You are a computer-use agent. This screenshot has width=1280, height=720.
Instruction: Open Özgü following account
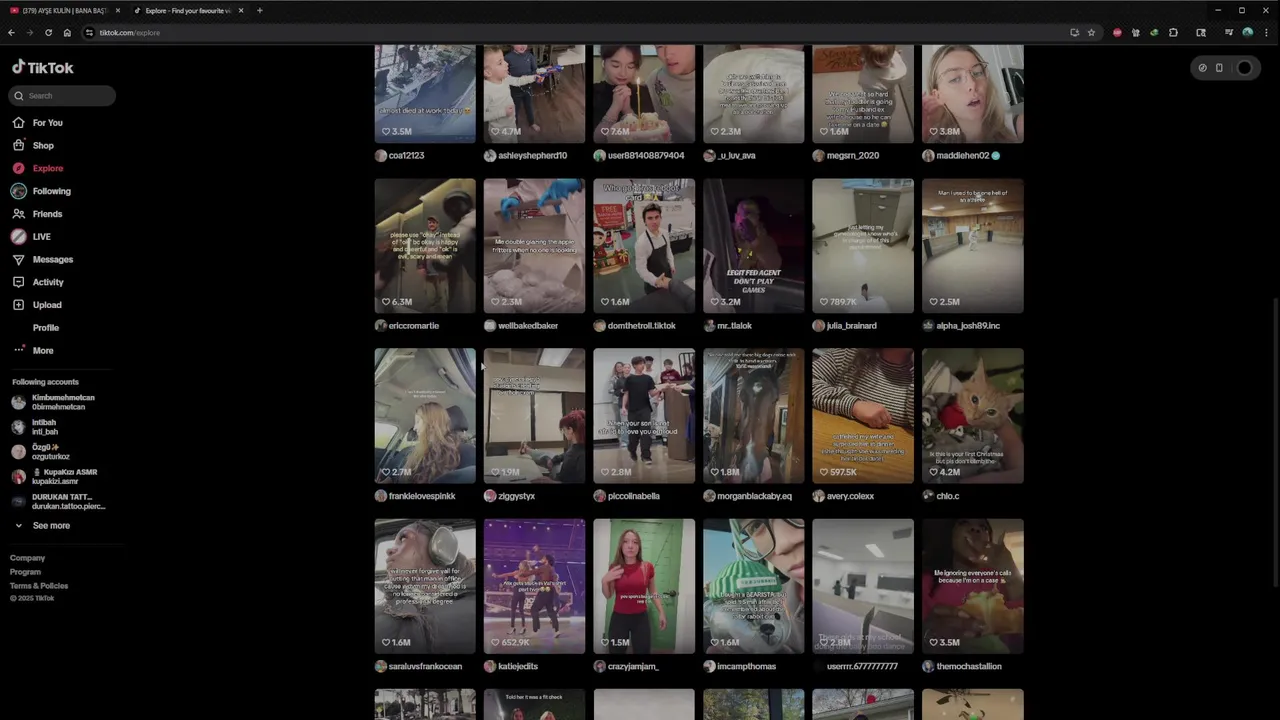click(x=40, y=452)
